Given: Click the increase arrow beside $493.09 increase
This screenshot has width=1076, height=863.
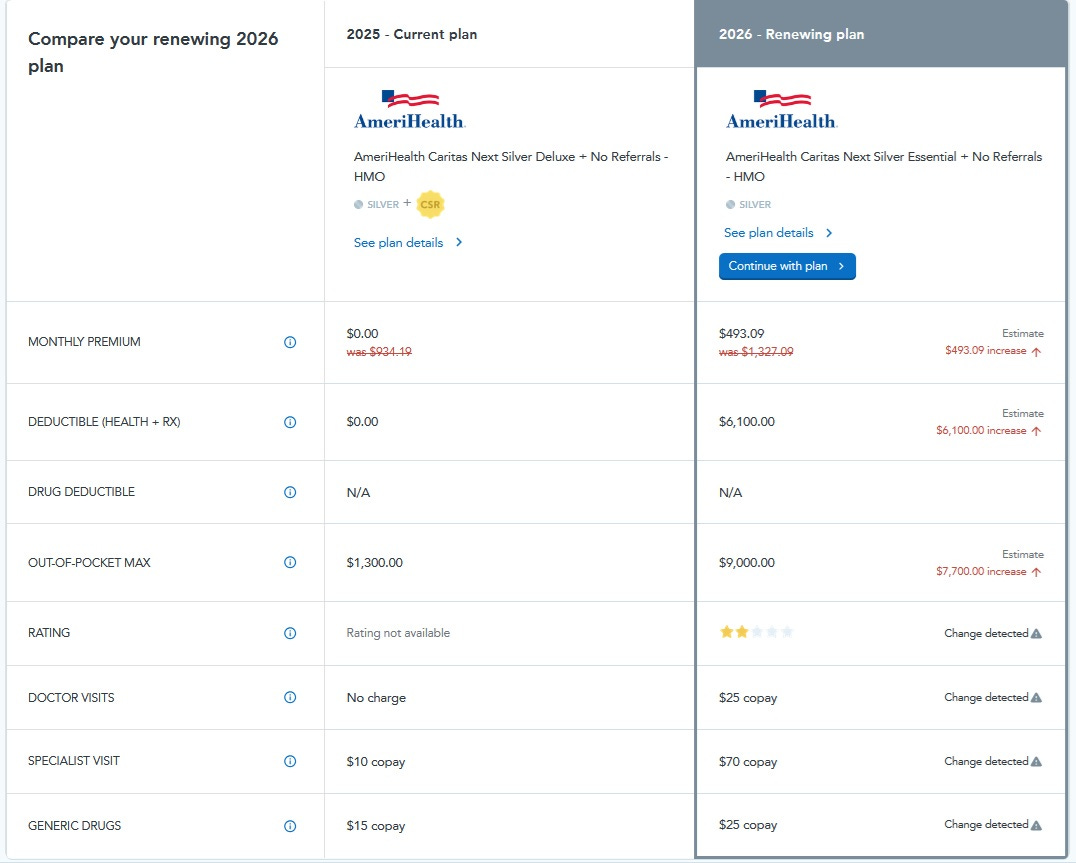Looking at the screenshot, I should coord(1036,351).
